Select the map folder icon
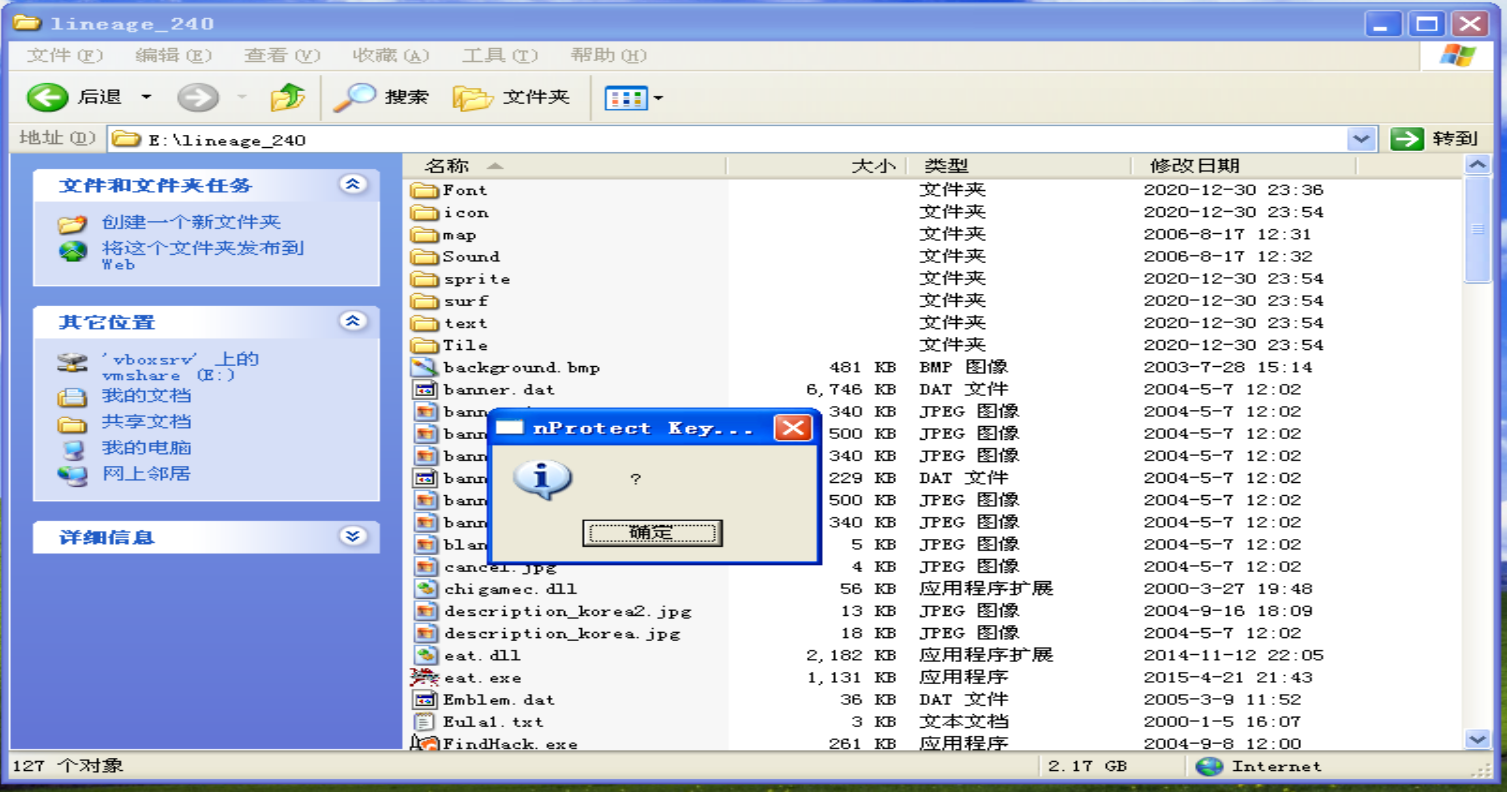 coord(425,234)
